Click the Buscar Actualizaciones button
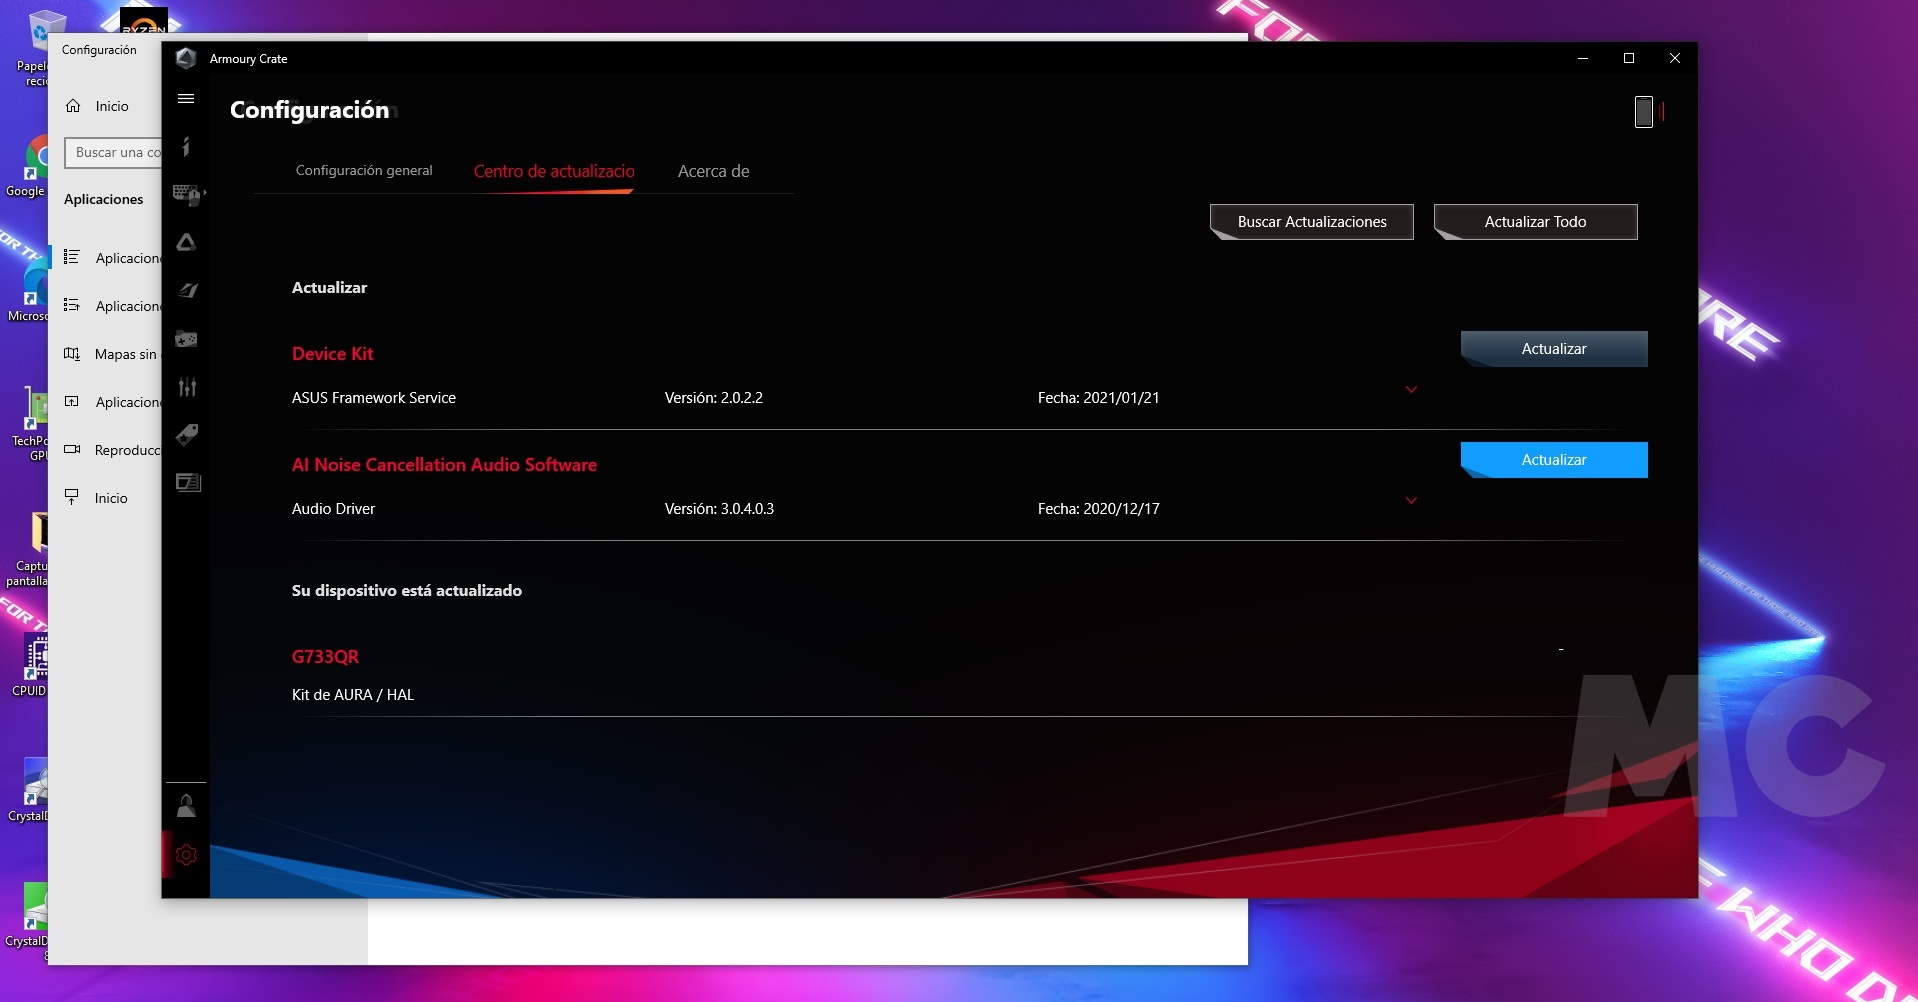The image size is (1918, 1002). click(1311, 222)
